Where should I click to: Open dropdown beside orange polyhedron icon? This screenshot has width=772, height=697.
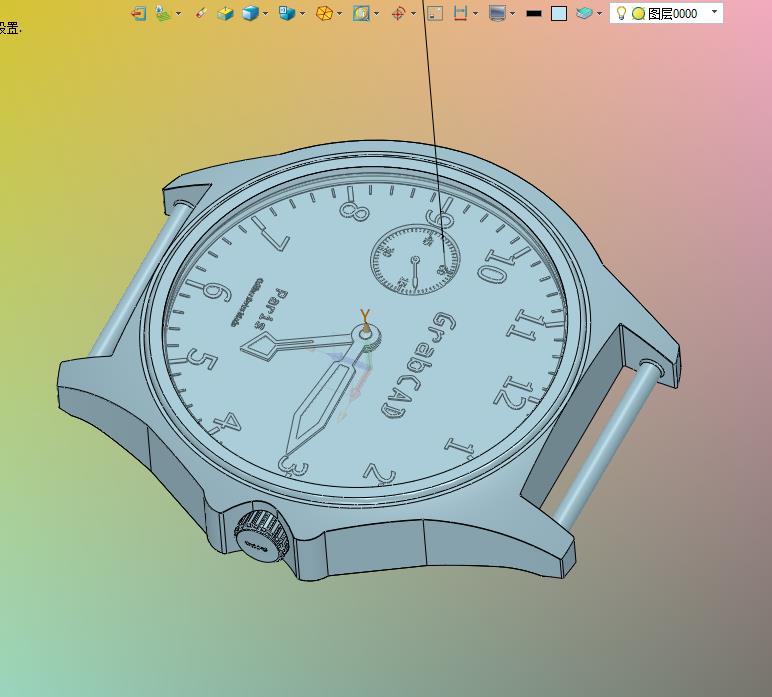click(339, 13)
